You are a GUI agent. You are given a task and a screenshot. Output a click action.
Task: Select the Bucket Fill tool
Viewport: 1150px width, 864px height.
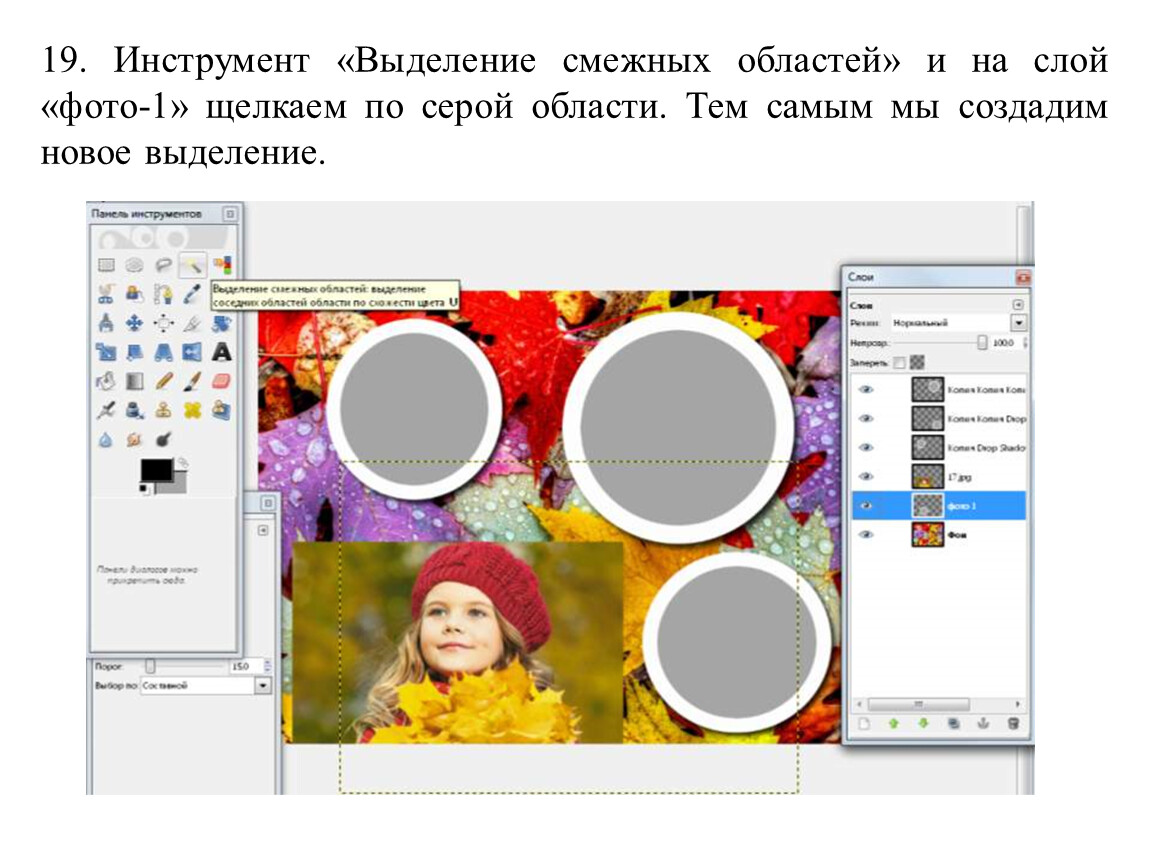tap(106, 381)
